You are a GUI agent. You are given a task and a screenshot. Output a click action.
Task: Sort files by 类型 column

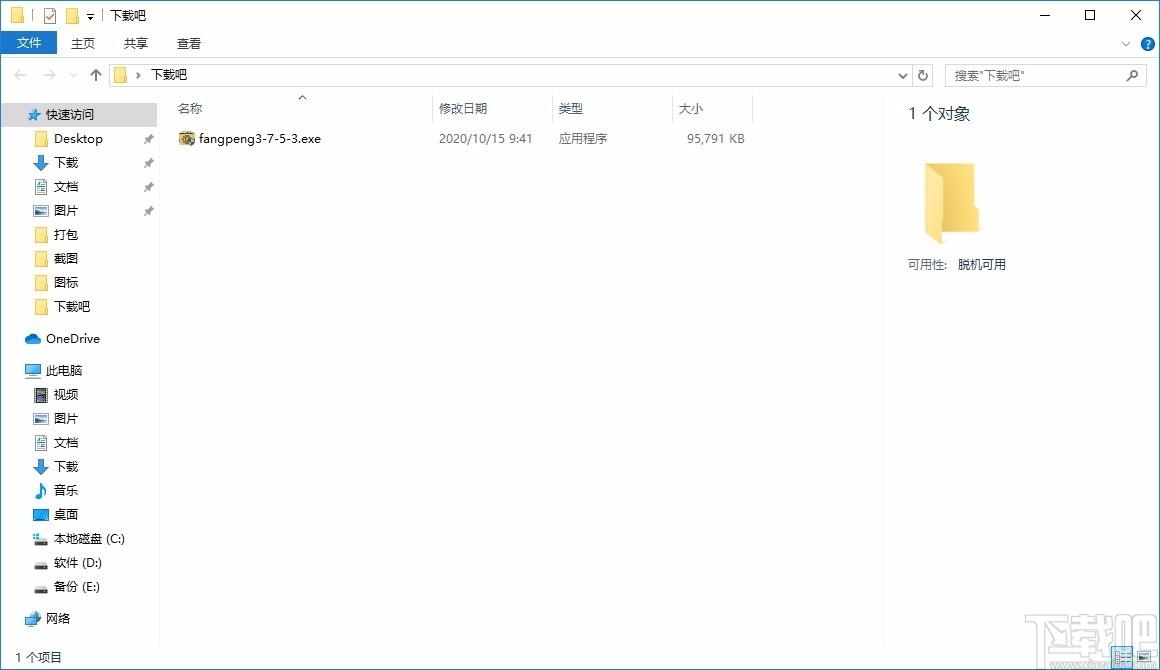click(x=570, y=108)
